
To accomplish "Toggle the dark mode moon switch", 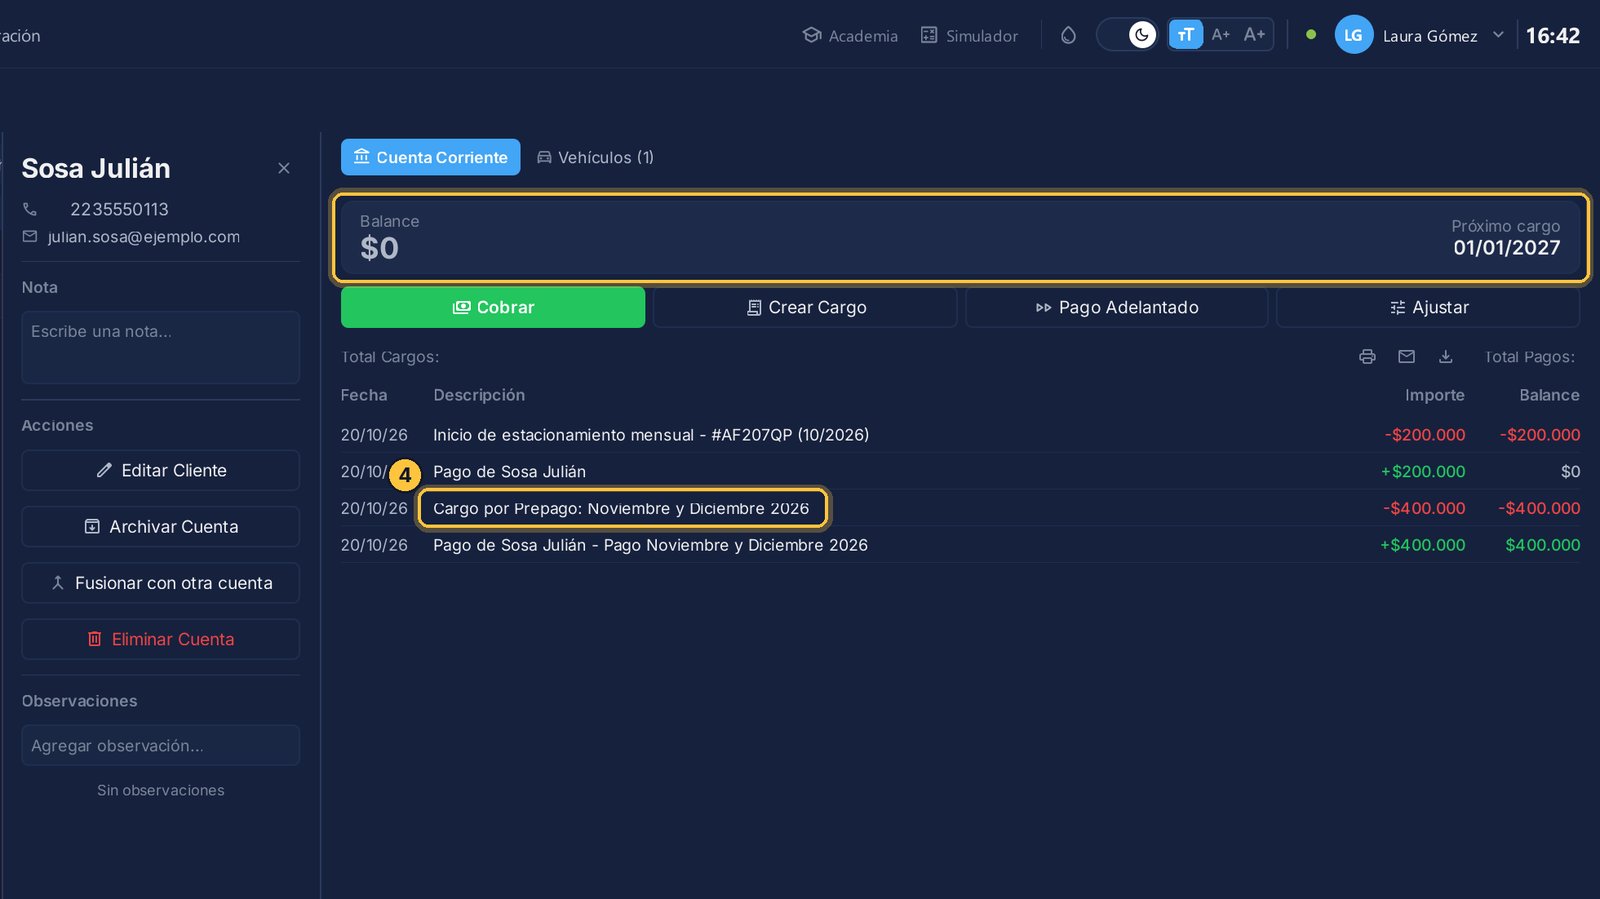I will (1142, 35).
